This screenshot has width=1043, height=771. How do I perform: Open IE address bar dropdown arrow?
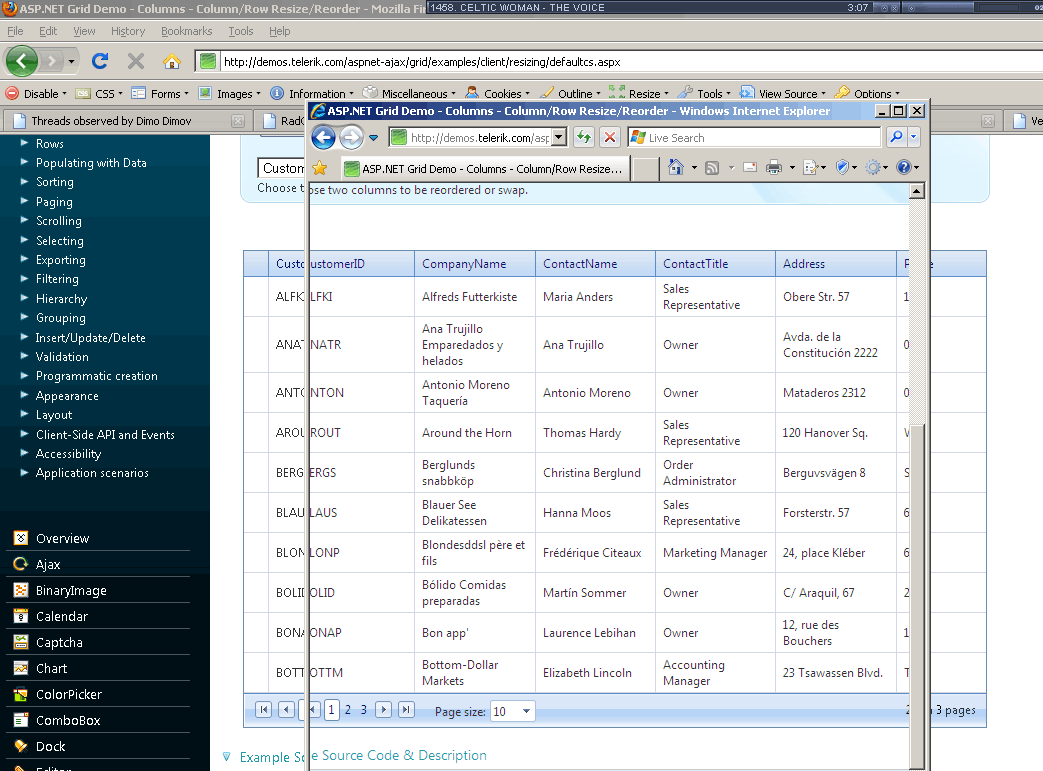point(559,138)
